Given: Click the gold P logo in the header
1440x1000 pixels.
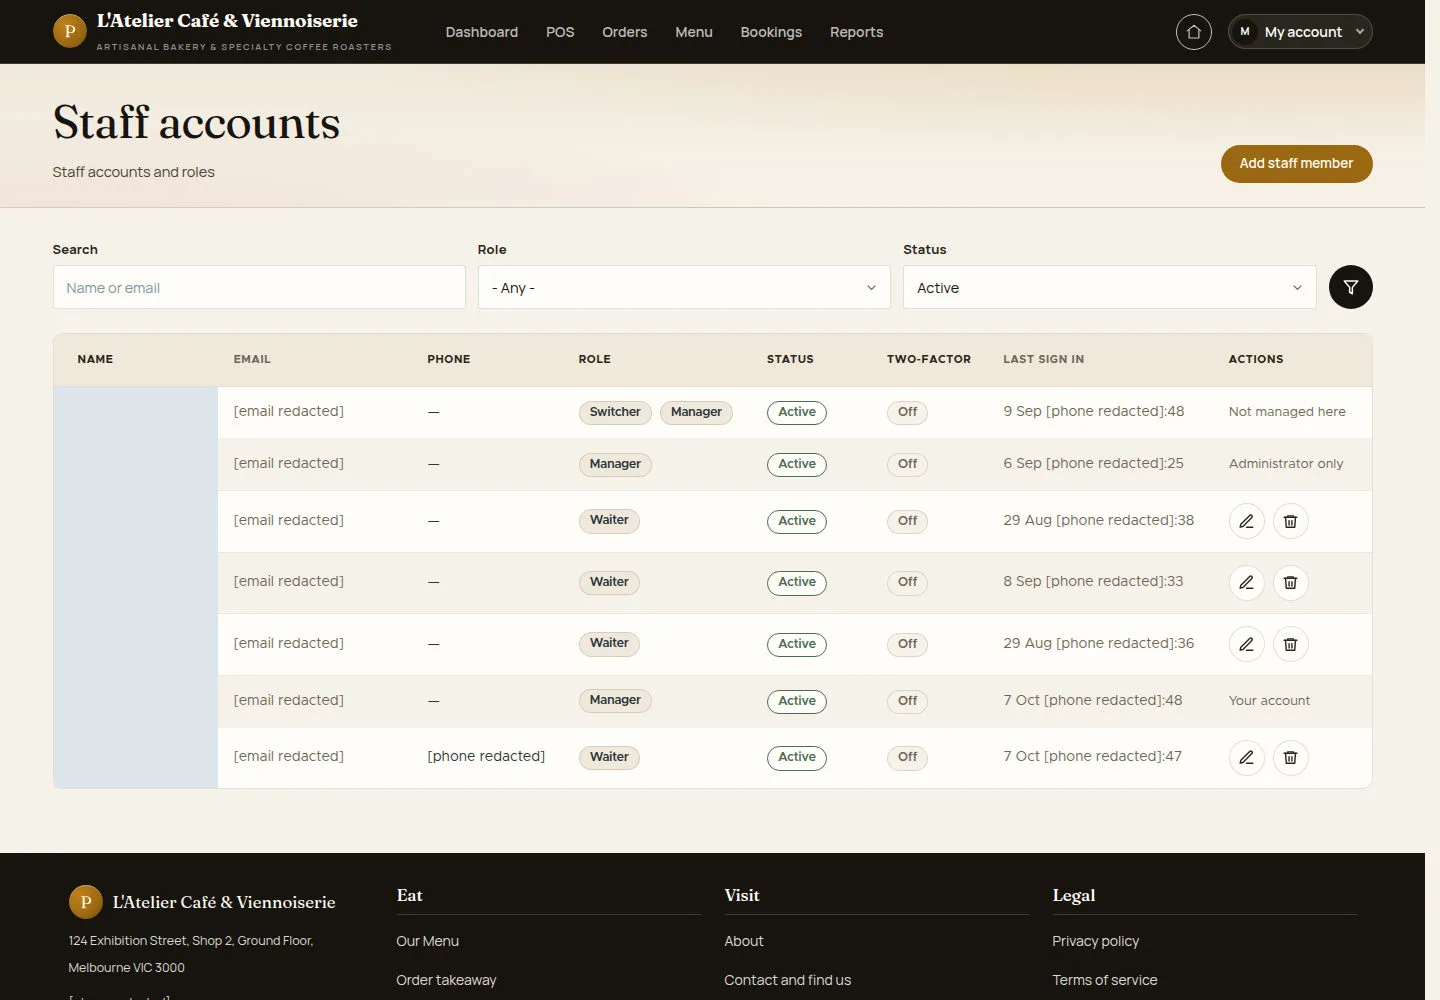Looking at the screenshot, I should tap(69, 31).
